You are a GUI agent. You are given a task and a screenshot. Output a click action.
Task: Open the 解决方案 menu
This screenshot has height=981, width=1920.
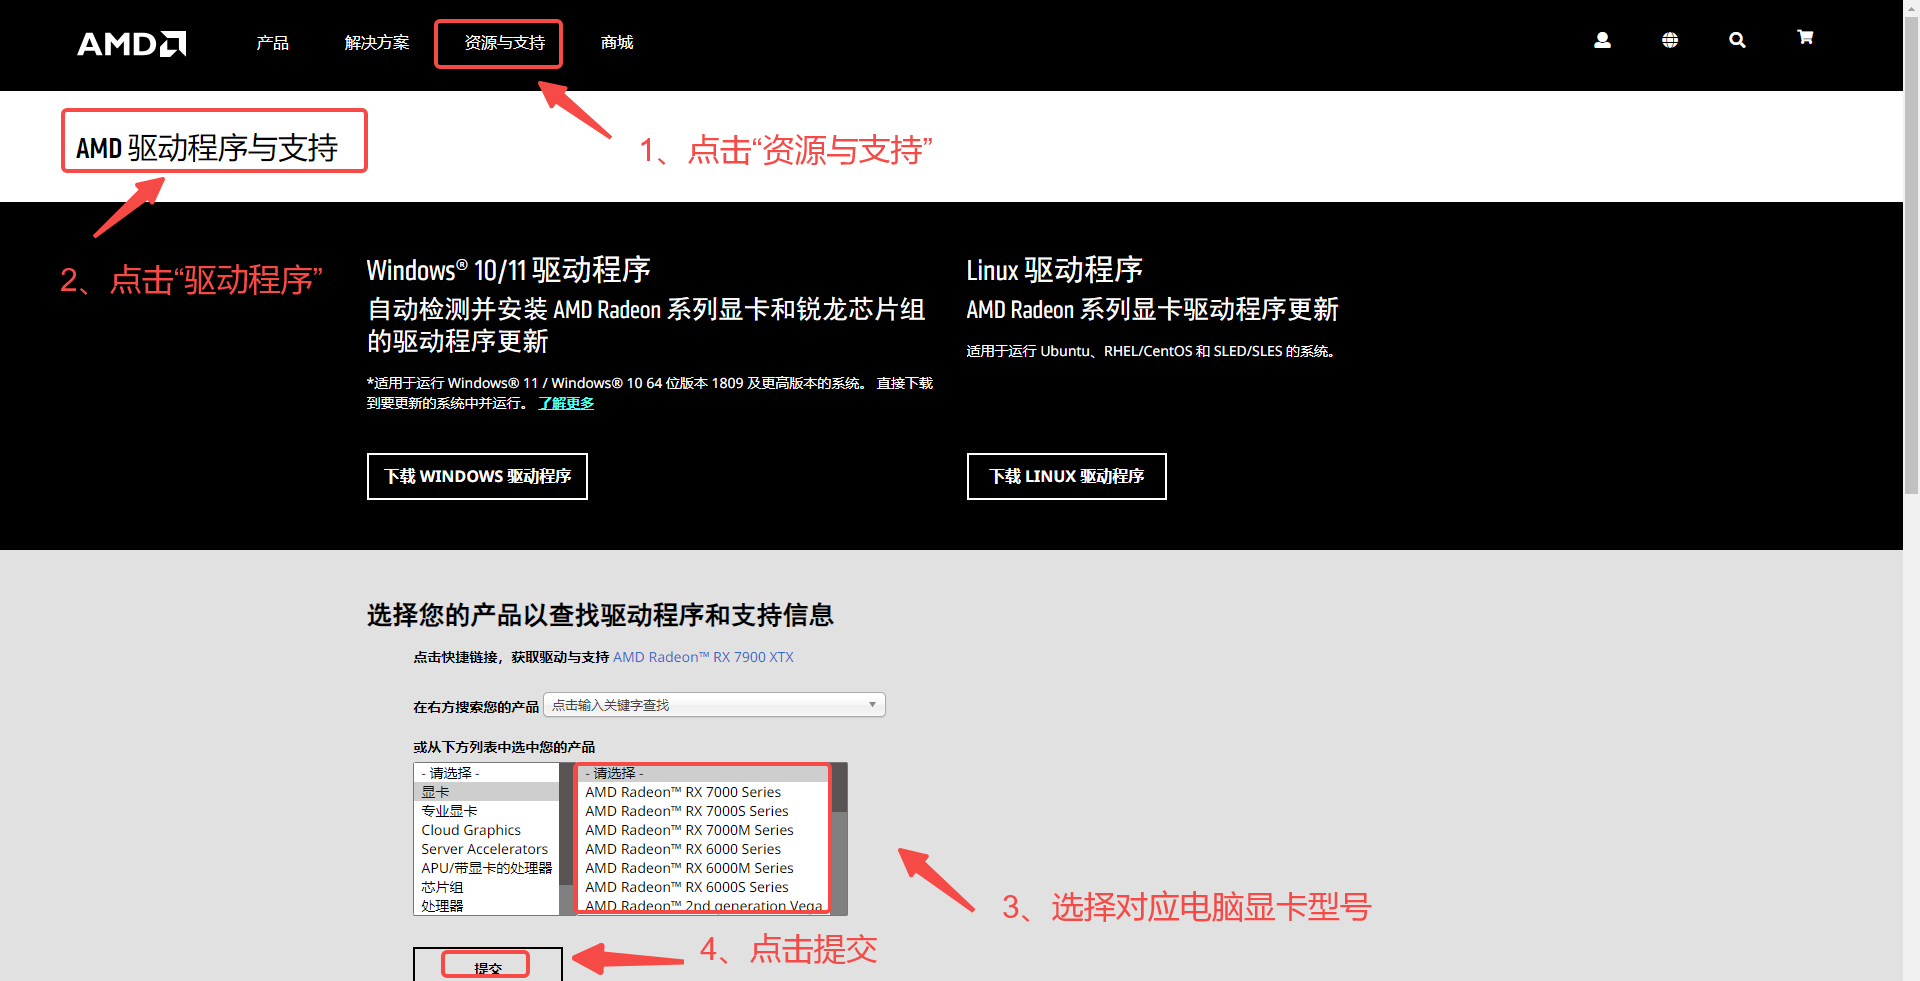pos(377,43)
